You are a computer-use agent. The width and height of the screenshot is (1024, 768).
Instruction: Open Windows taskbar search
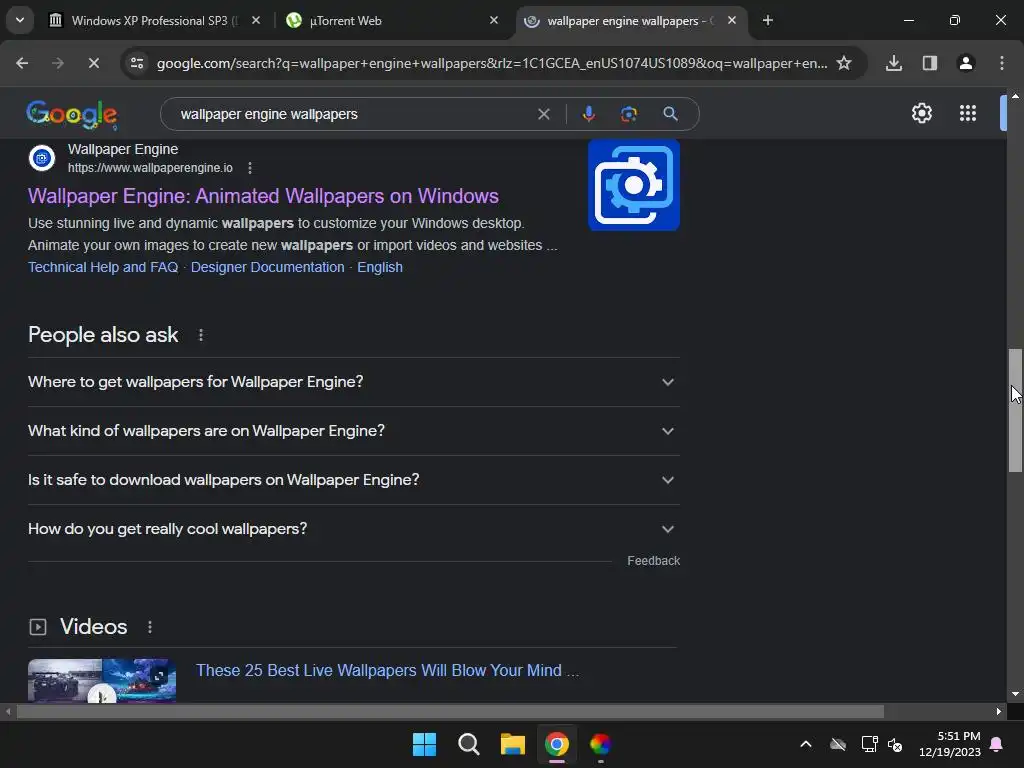pyautogui.click(x=468, y=744)
